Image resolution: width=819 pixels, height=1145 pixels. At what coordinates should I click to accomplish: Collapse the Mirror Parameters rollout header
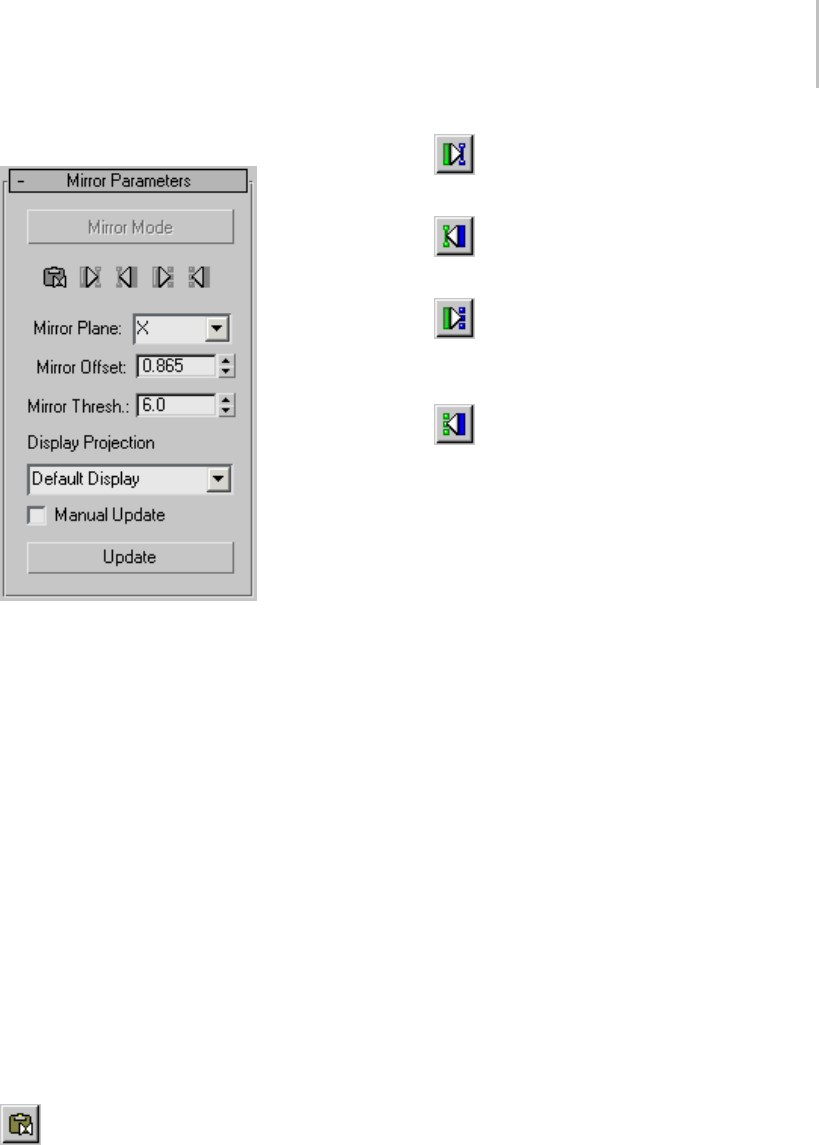point(128,180)
